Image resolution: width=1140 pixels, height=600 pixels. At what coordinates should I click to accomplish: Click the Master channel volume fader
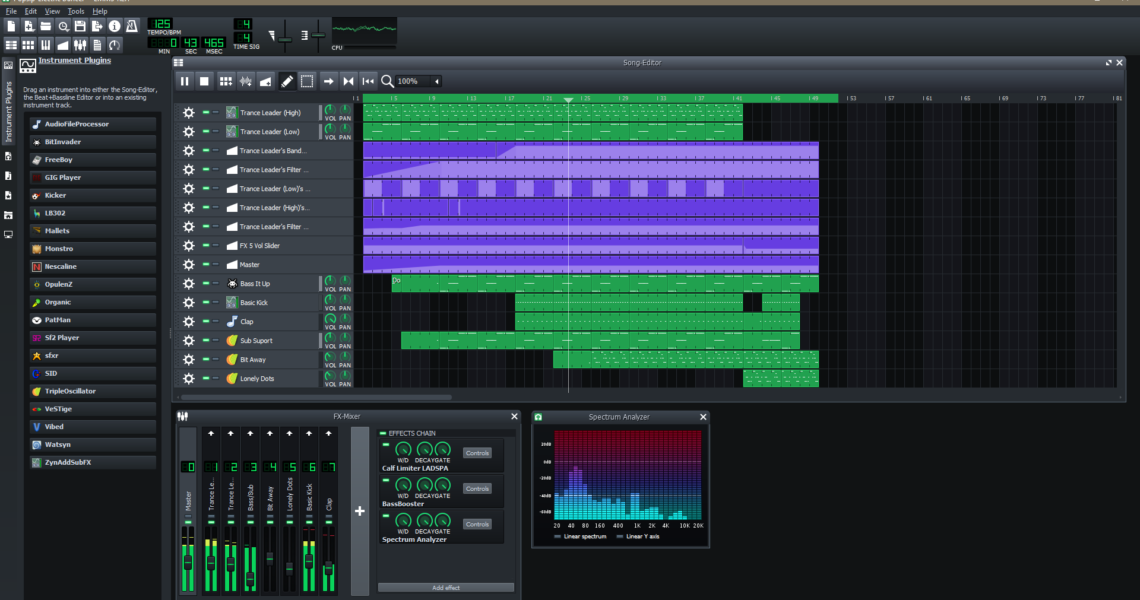pyautogui.click(x=187, y=562)
